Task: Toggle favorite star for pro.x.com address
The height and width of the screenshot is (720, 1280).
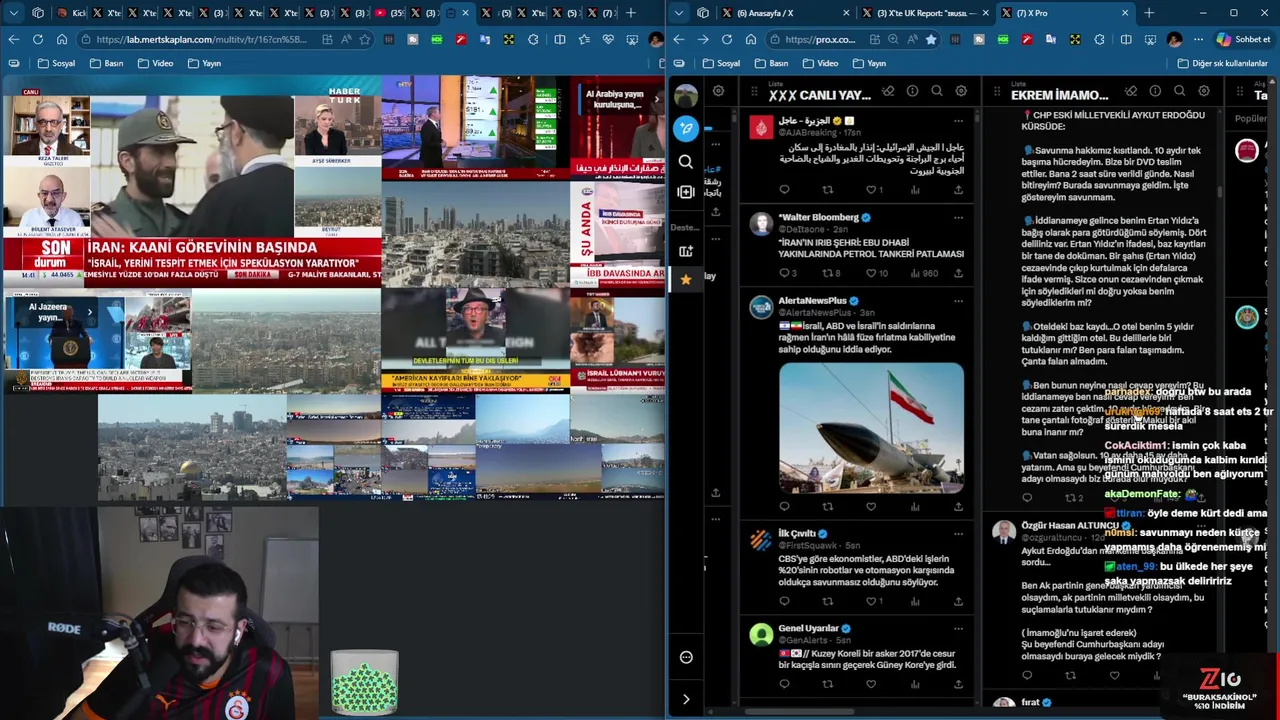Action: coord(931,39)
